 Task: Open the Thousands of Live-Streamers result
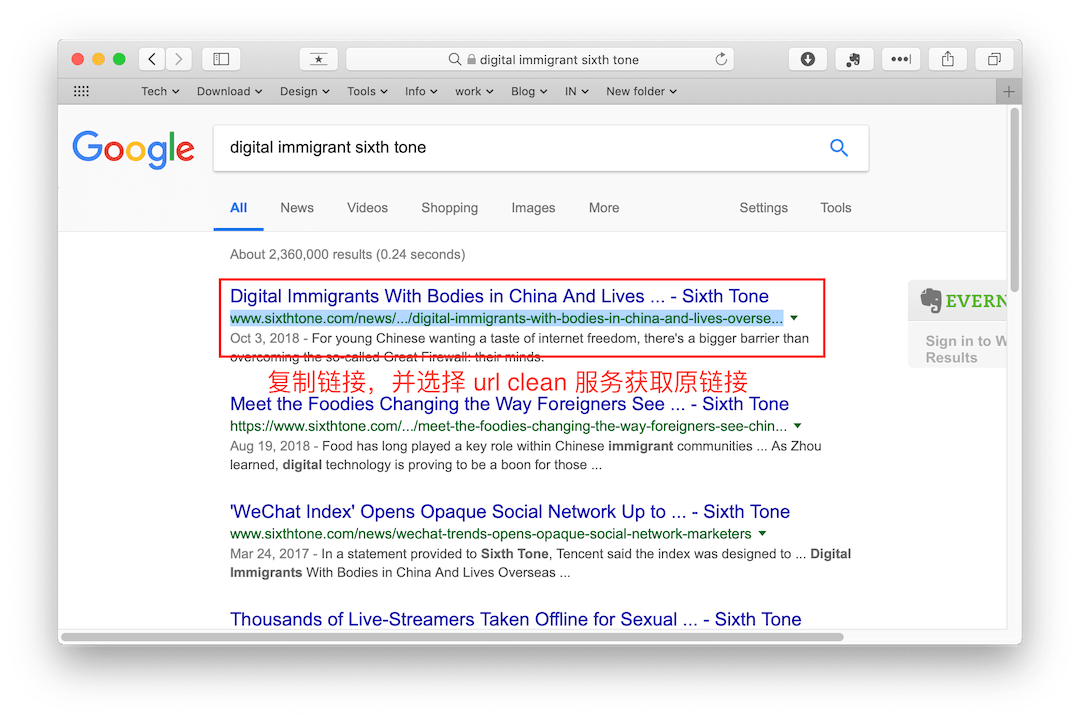(515, 619)
